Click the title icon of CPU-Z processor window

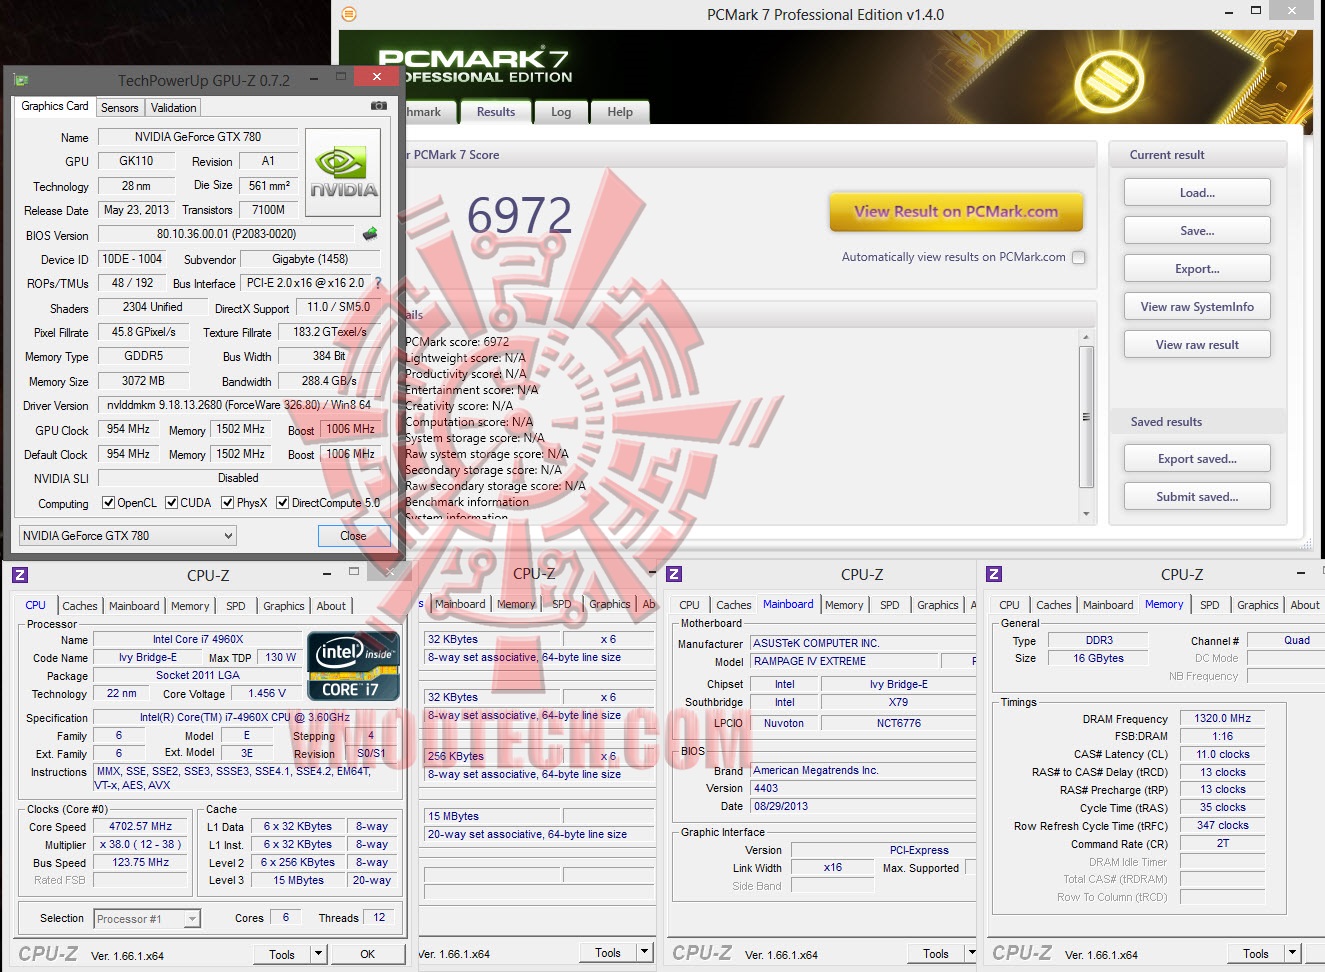(x=20, y=574)
